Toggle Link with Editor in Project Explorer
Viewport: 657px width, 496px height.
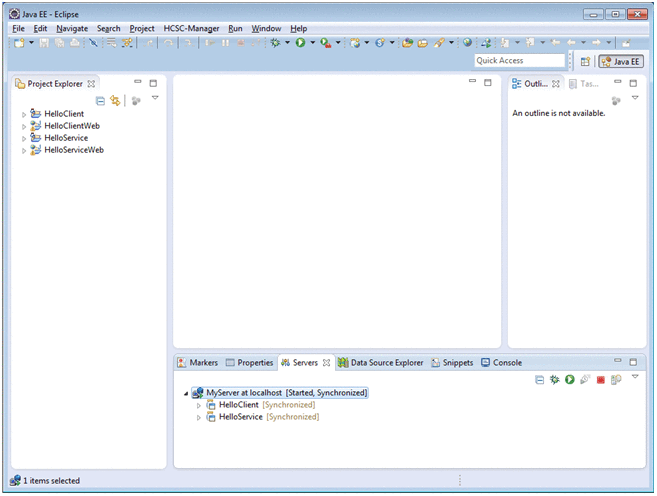point(115,101)
